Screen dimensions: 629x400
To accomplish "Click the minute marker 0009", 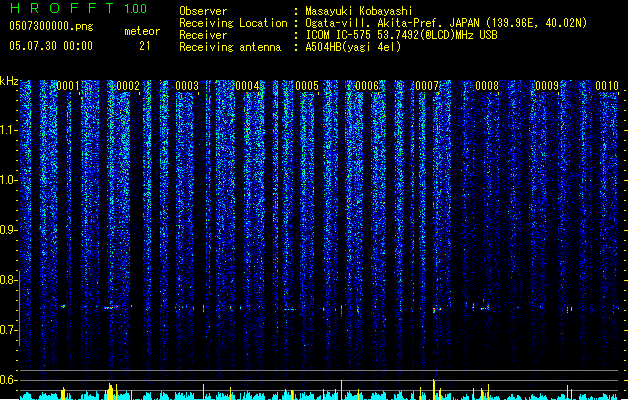I will [547, 86].
